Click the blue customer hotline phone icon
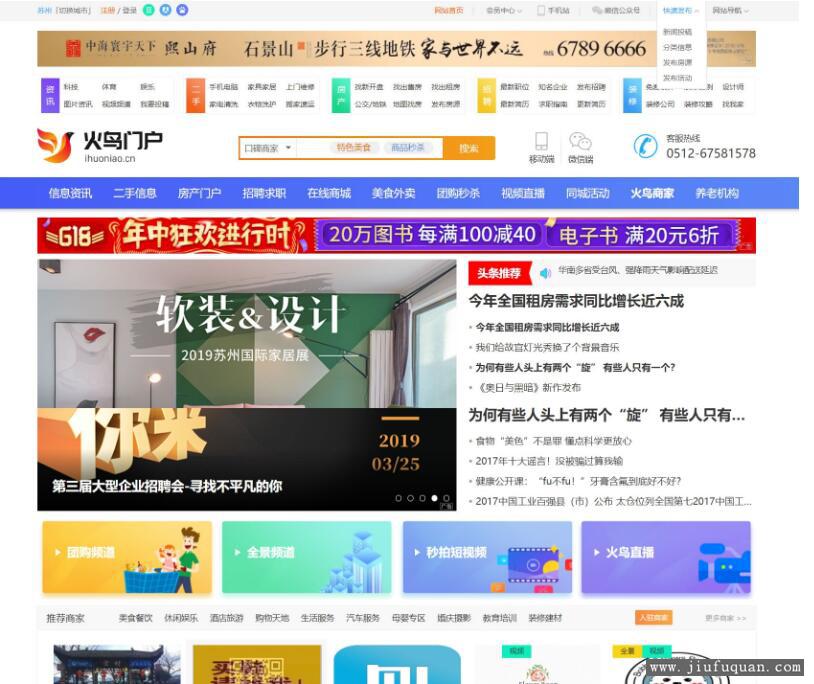The height and width of the screenshot is (684, 814). point(645,146)
